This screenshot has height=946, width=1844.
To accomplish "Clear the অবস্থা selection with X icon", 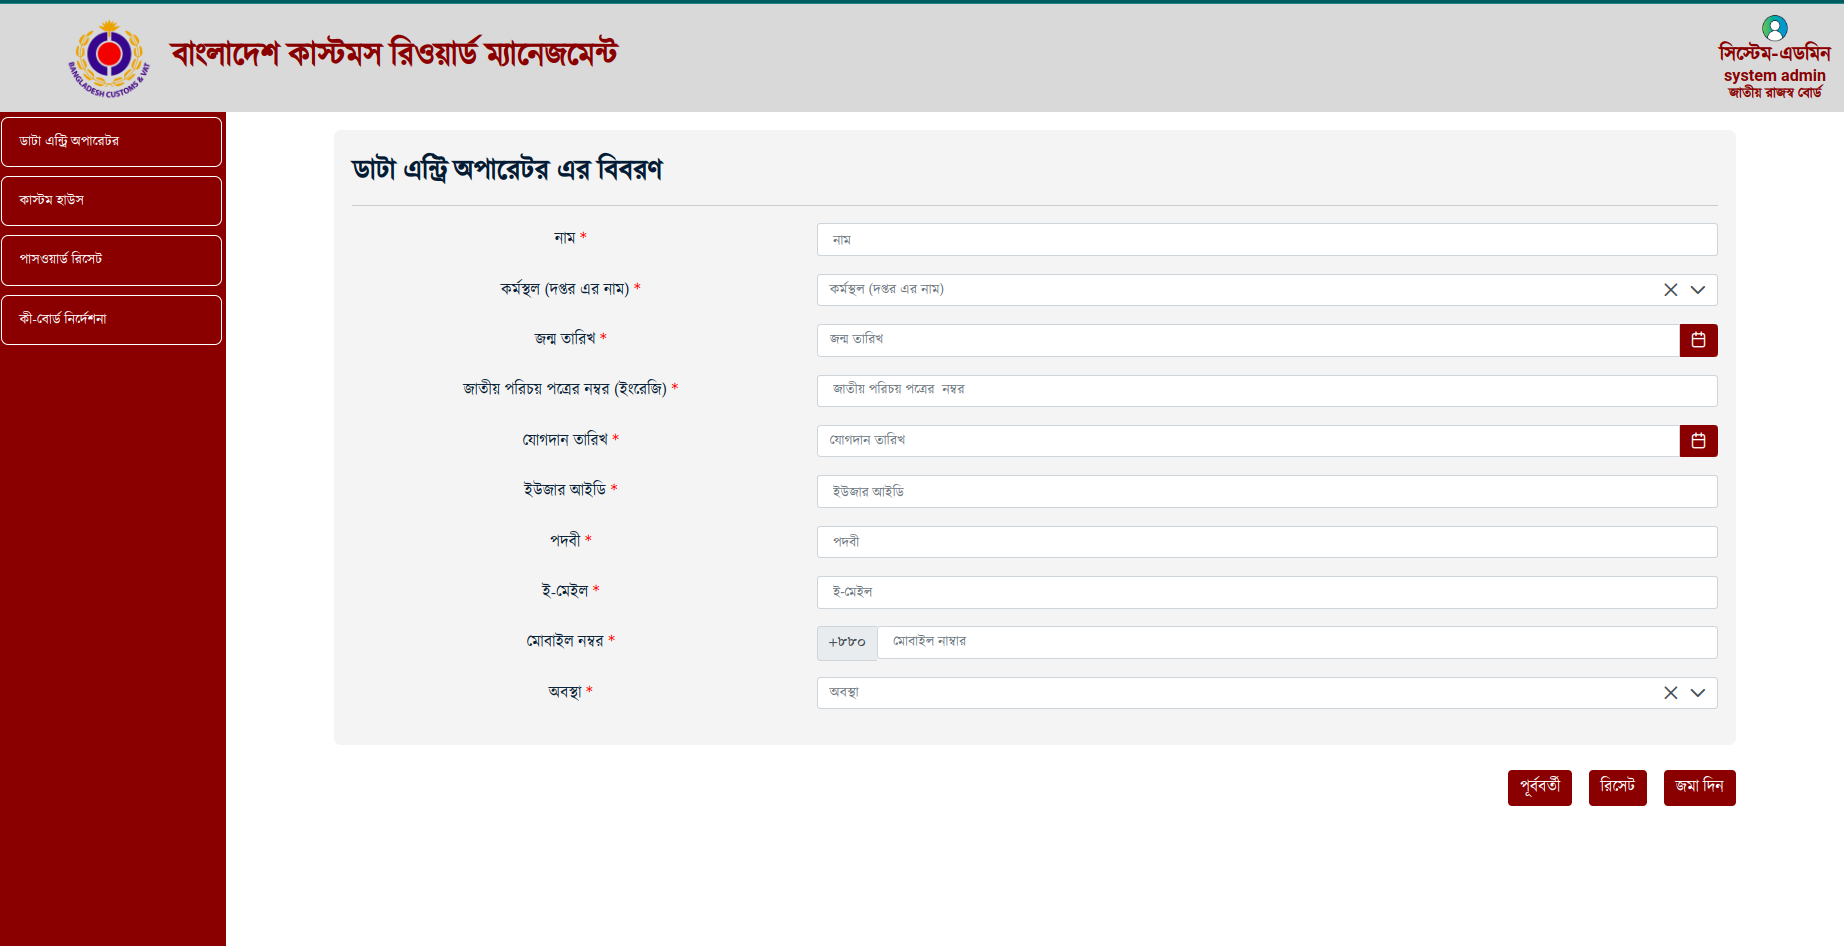I will pos(1670,693).
